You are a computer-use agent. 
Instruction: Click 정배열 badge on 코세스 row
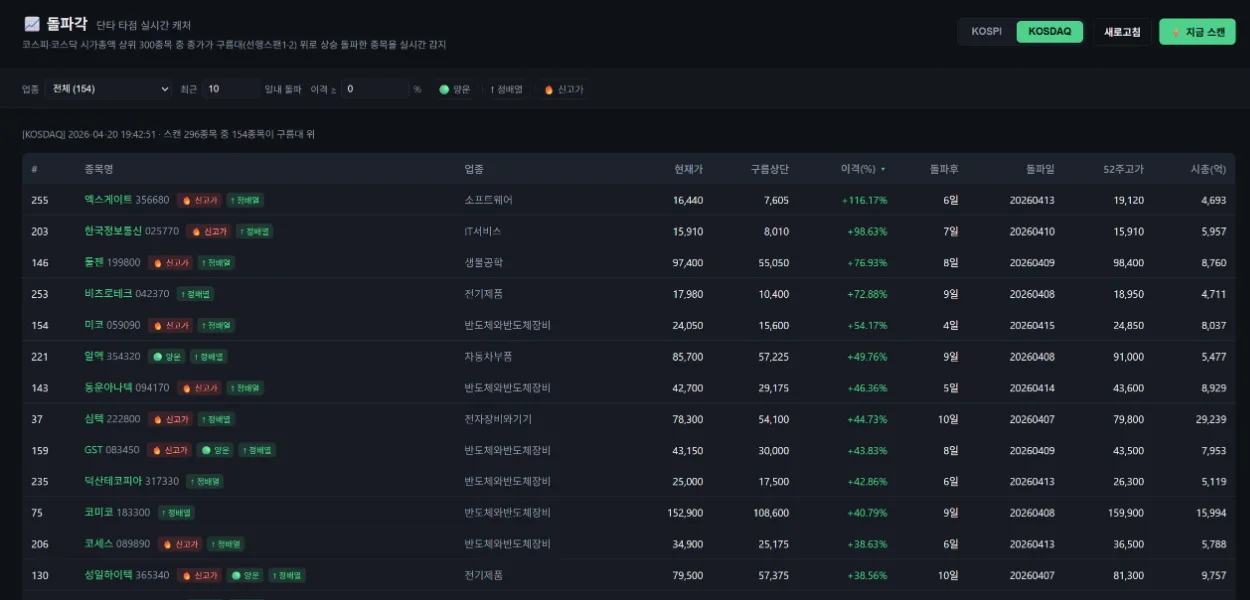tap(226, 544)
